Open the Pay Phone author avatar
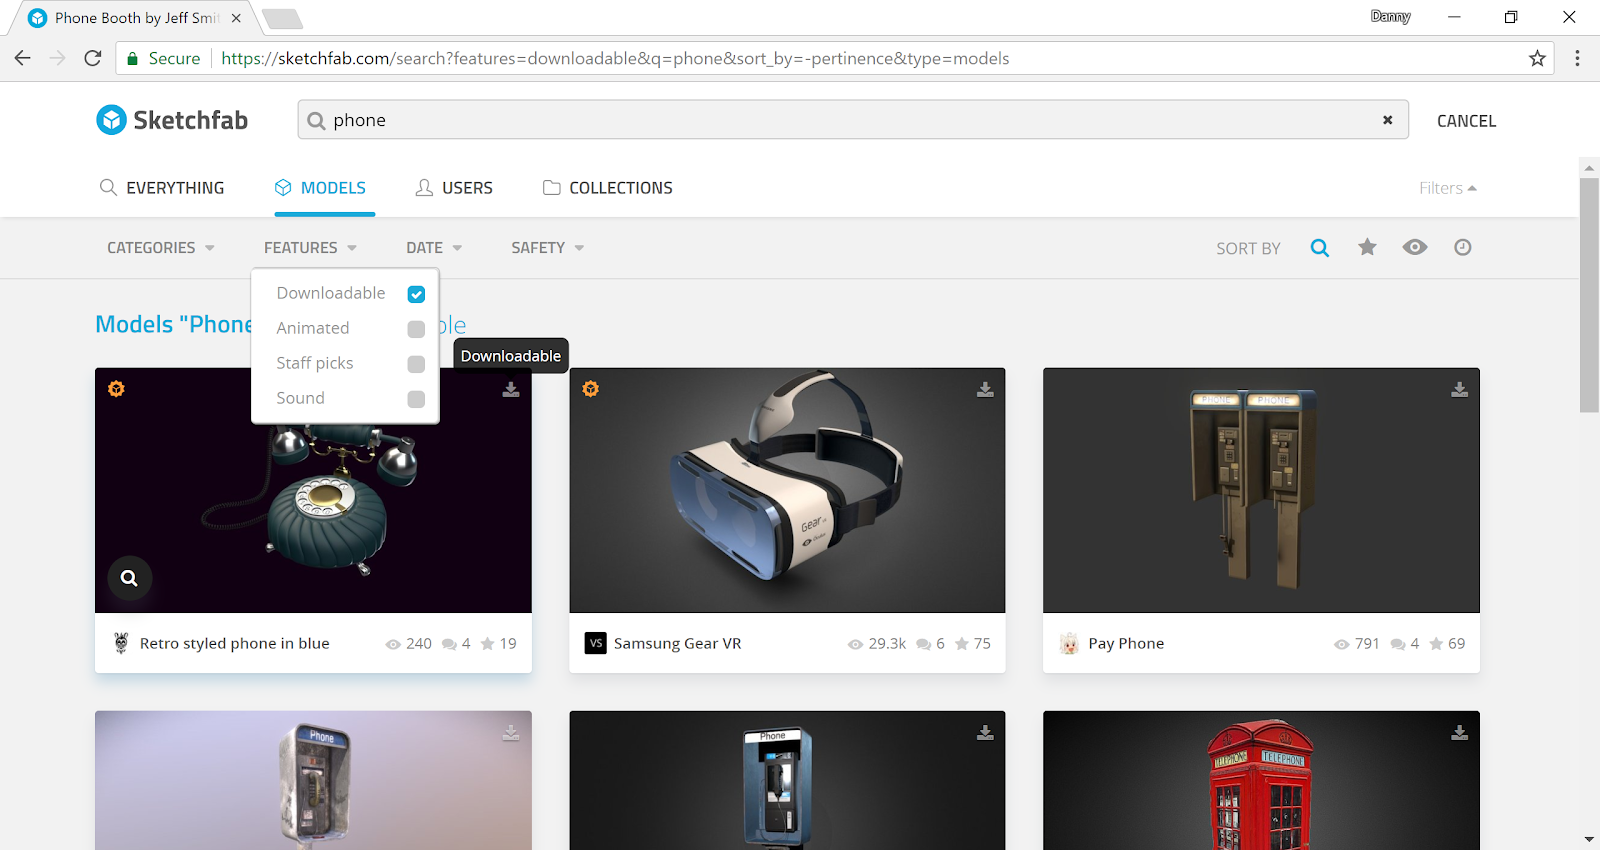The width and height of the screenshot is (1600, 850). point(1070,643)
